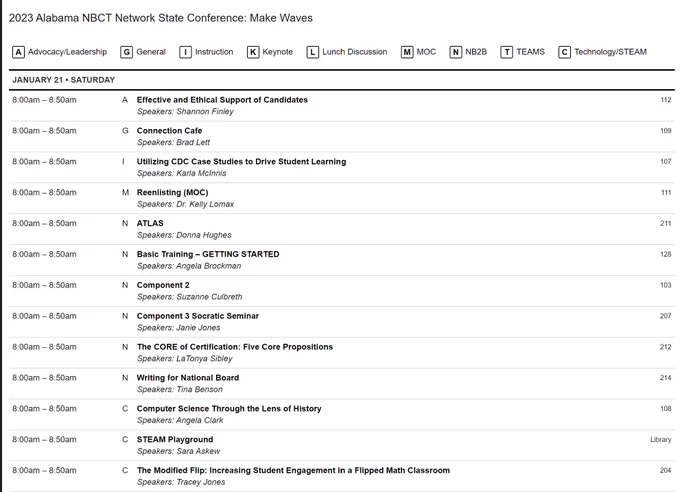Image resolution: width=680 pixels, height=492 pixels.
Task: Filter by Keynote label
Action: (278, 52)
